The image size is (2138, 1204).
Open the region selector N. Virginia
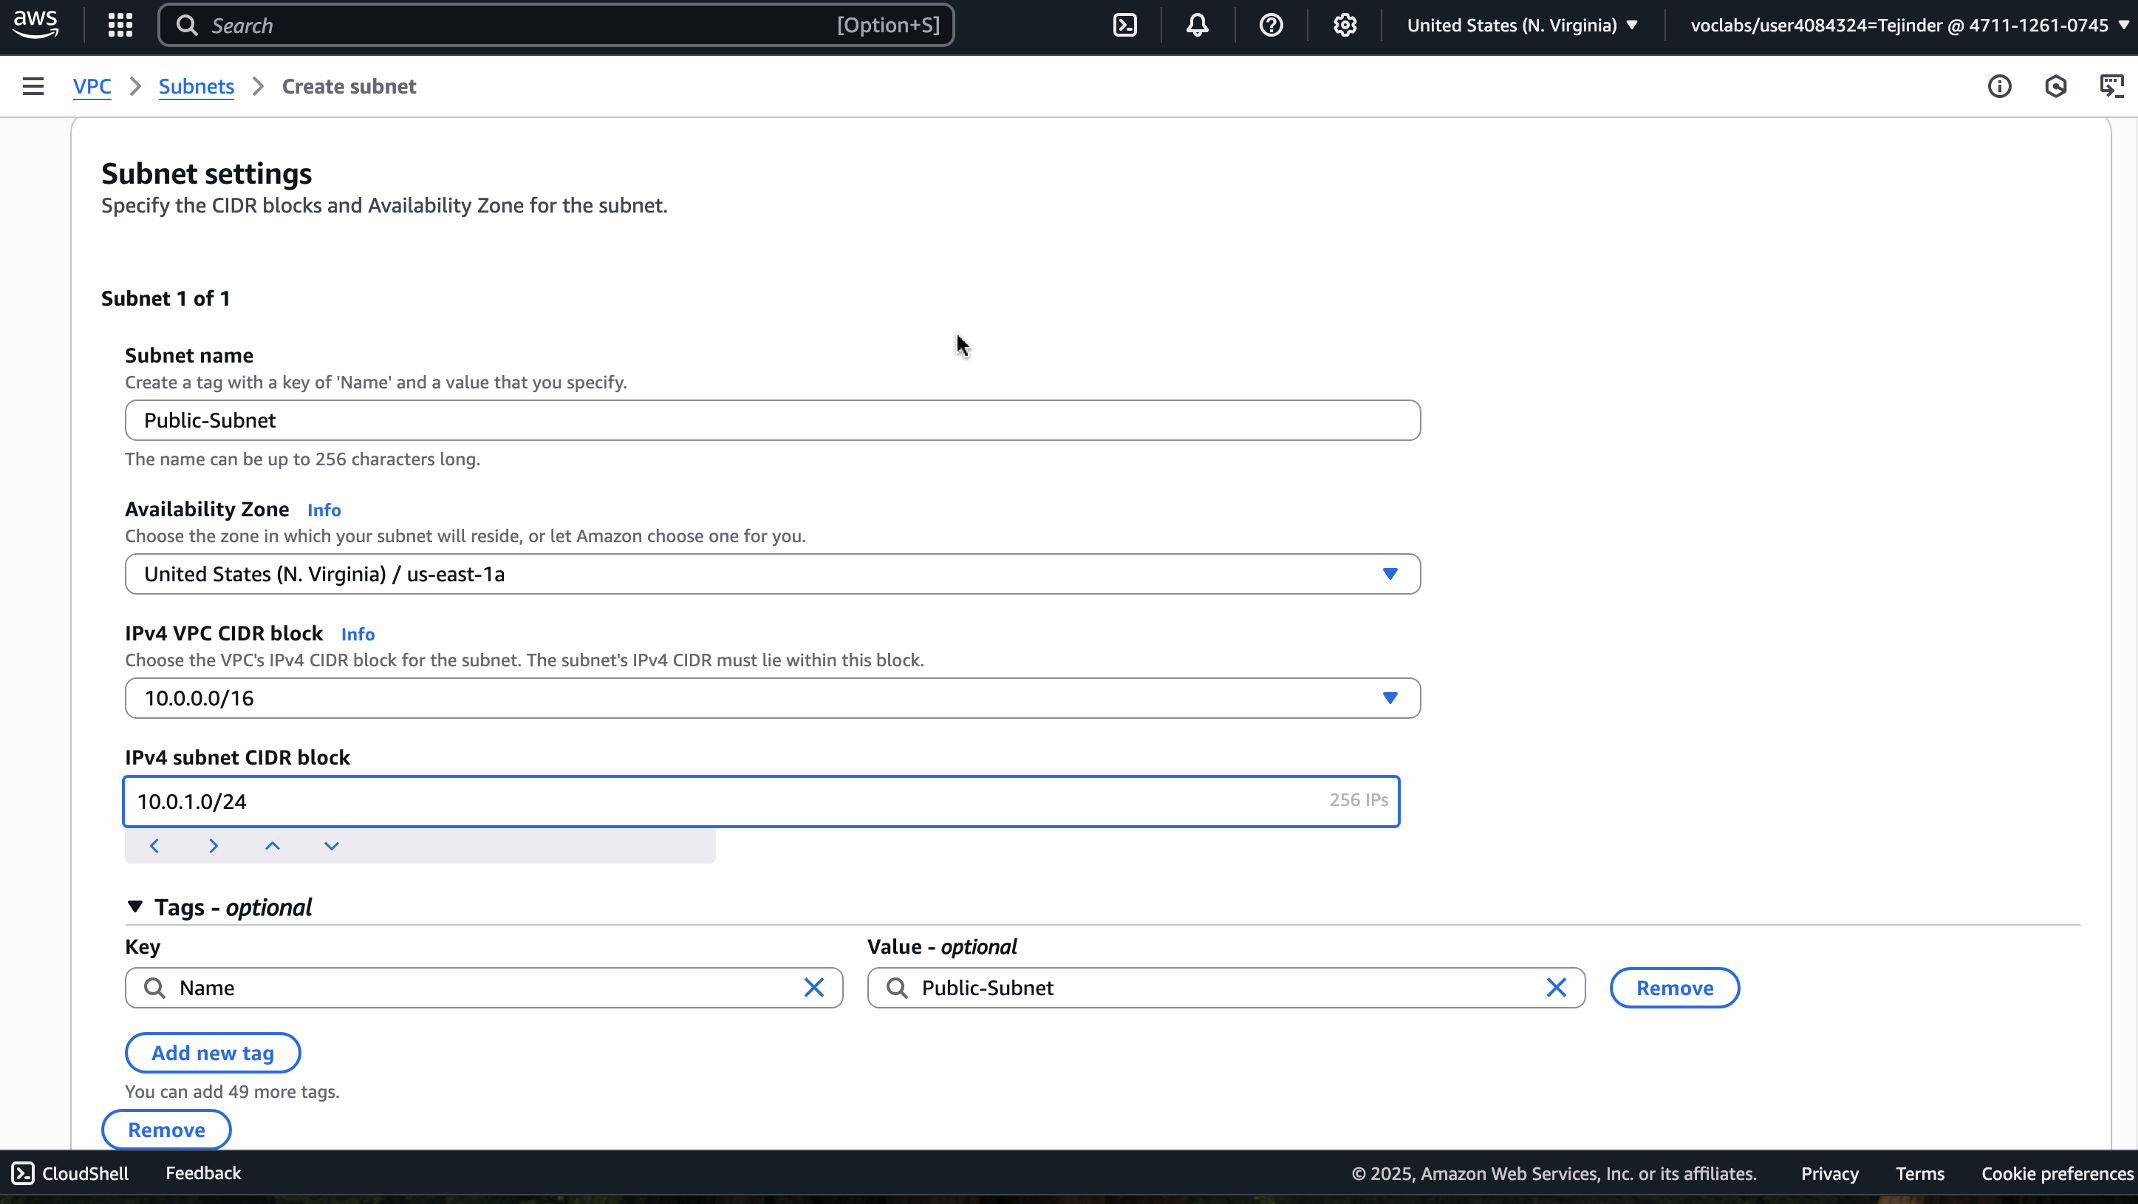click(1522, 25)
